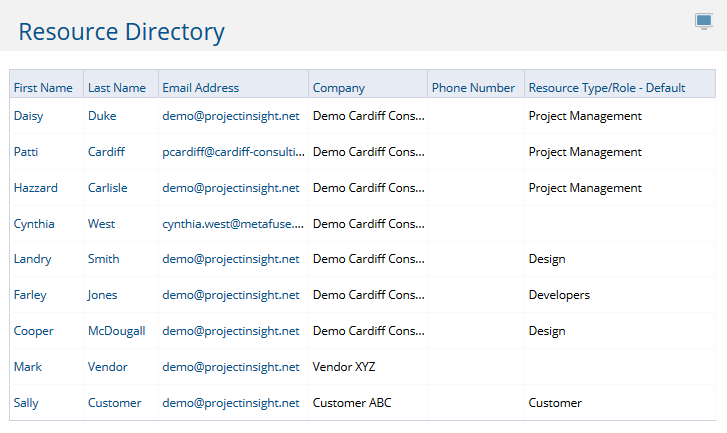The width and height of the screenshot is (727, 433).
Task: Open Patti's first name link
Action: point(26,152)
